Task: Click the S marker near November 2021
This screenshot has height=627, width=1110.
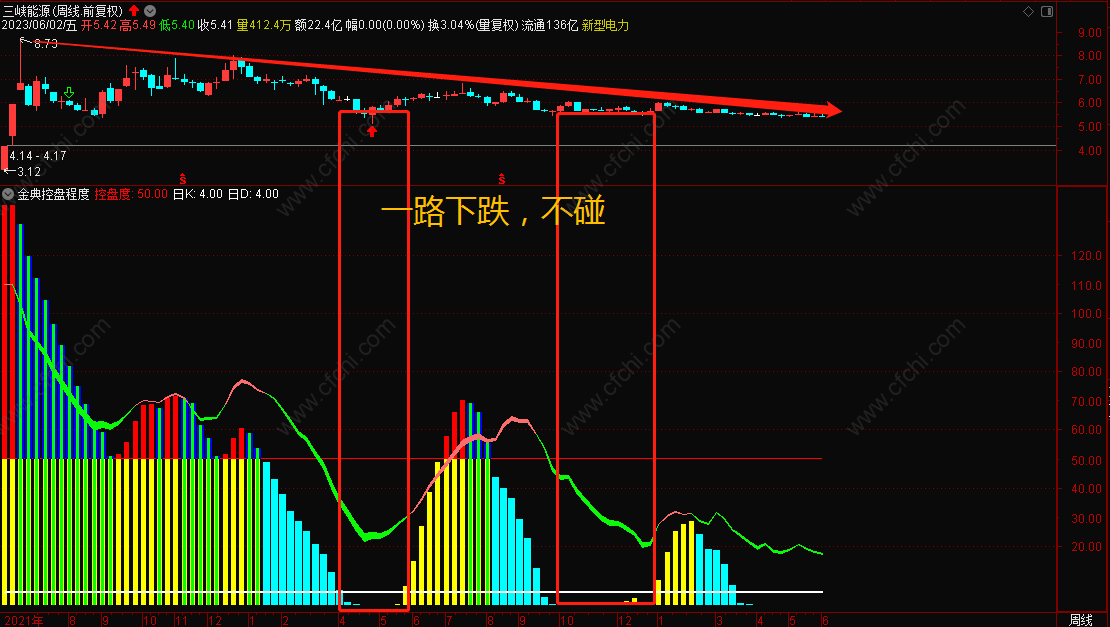Action: [183, 178]
